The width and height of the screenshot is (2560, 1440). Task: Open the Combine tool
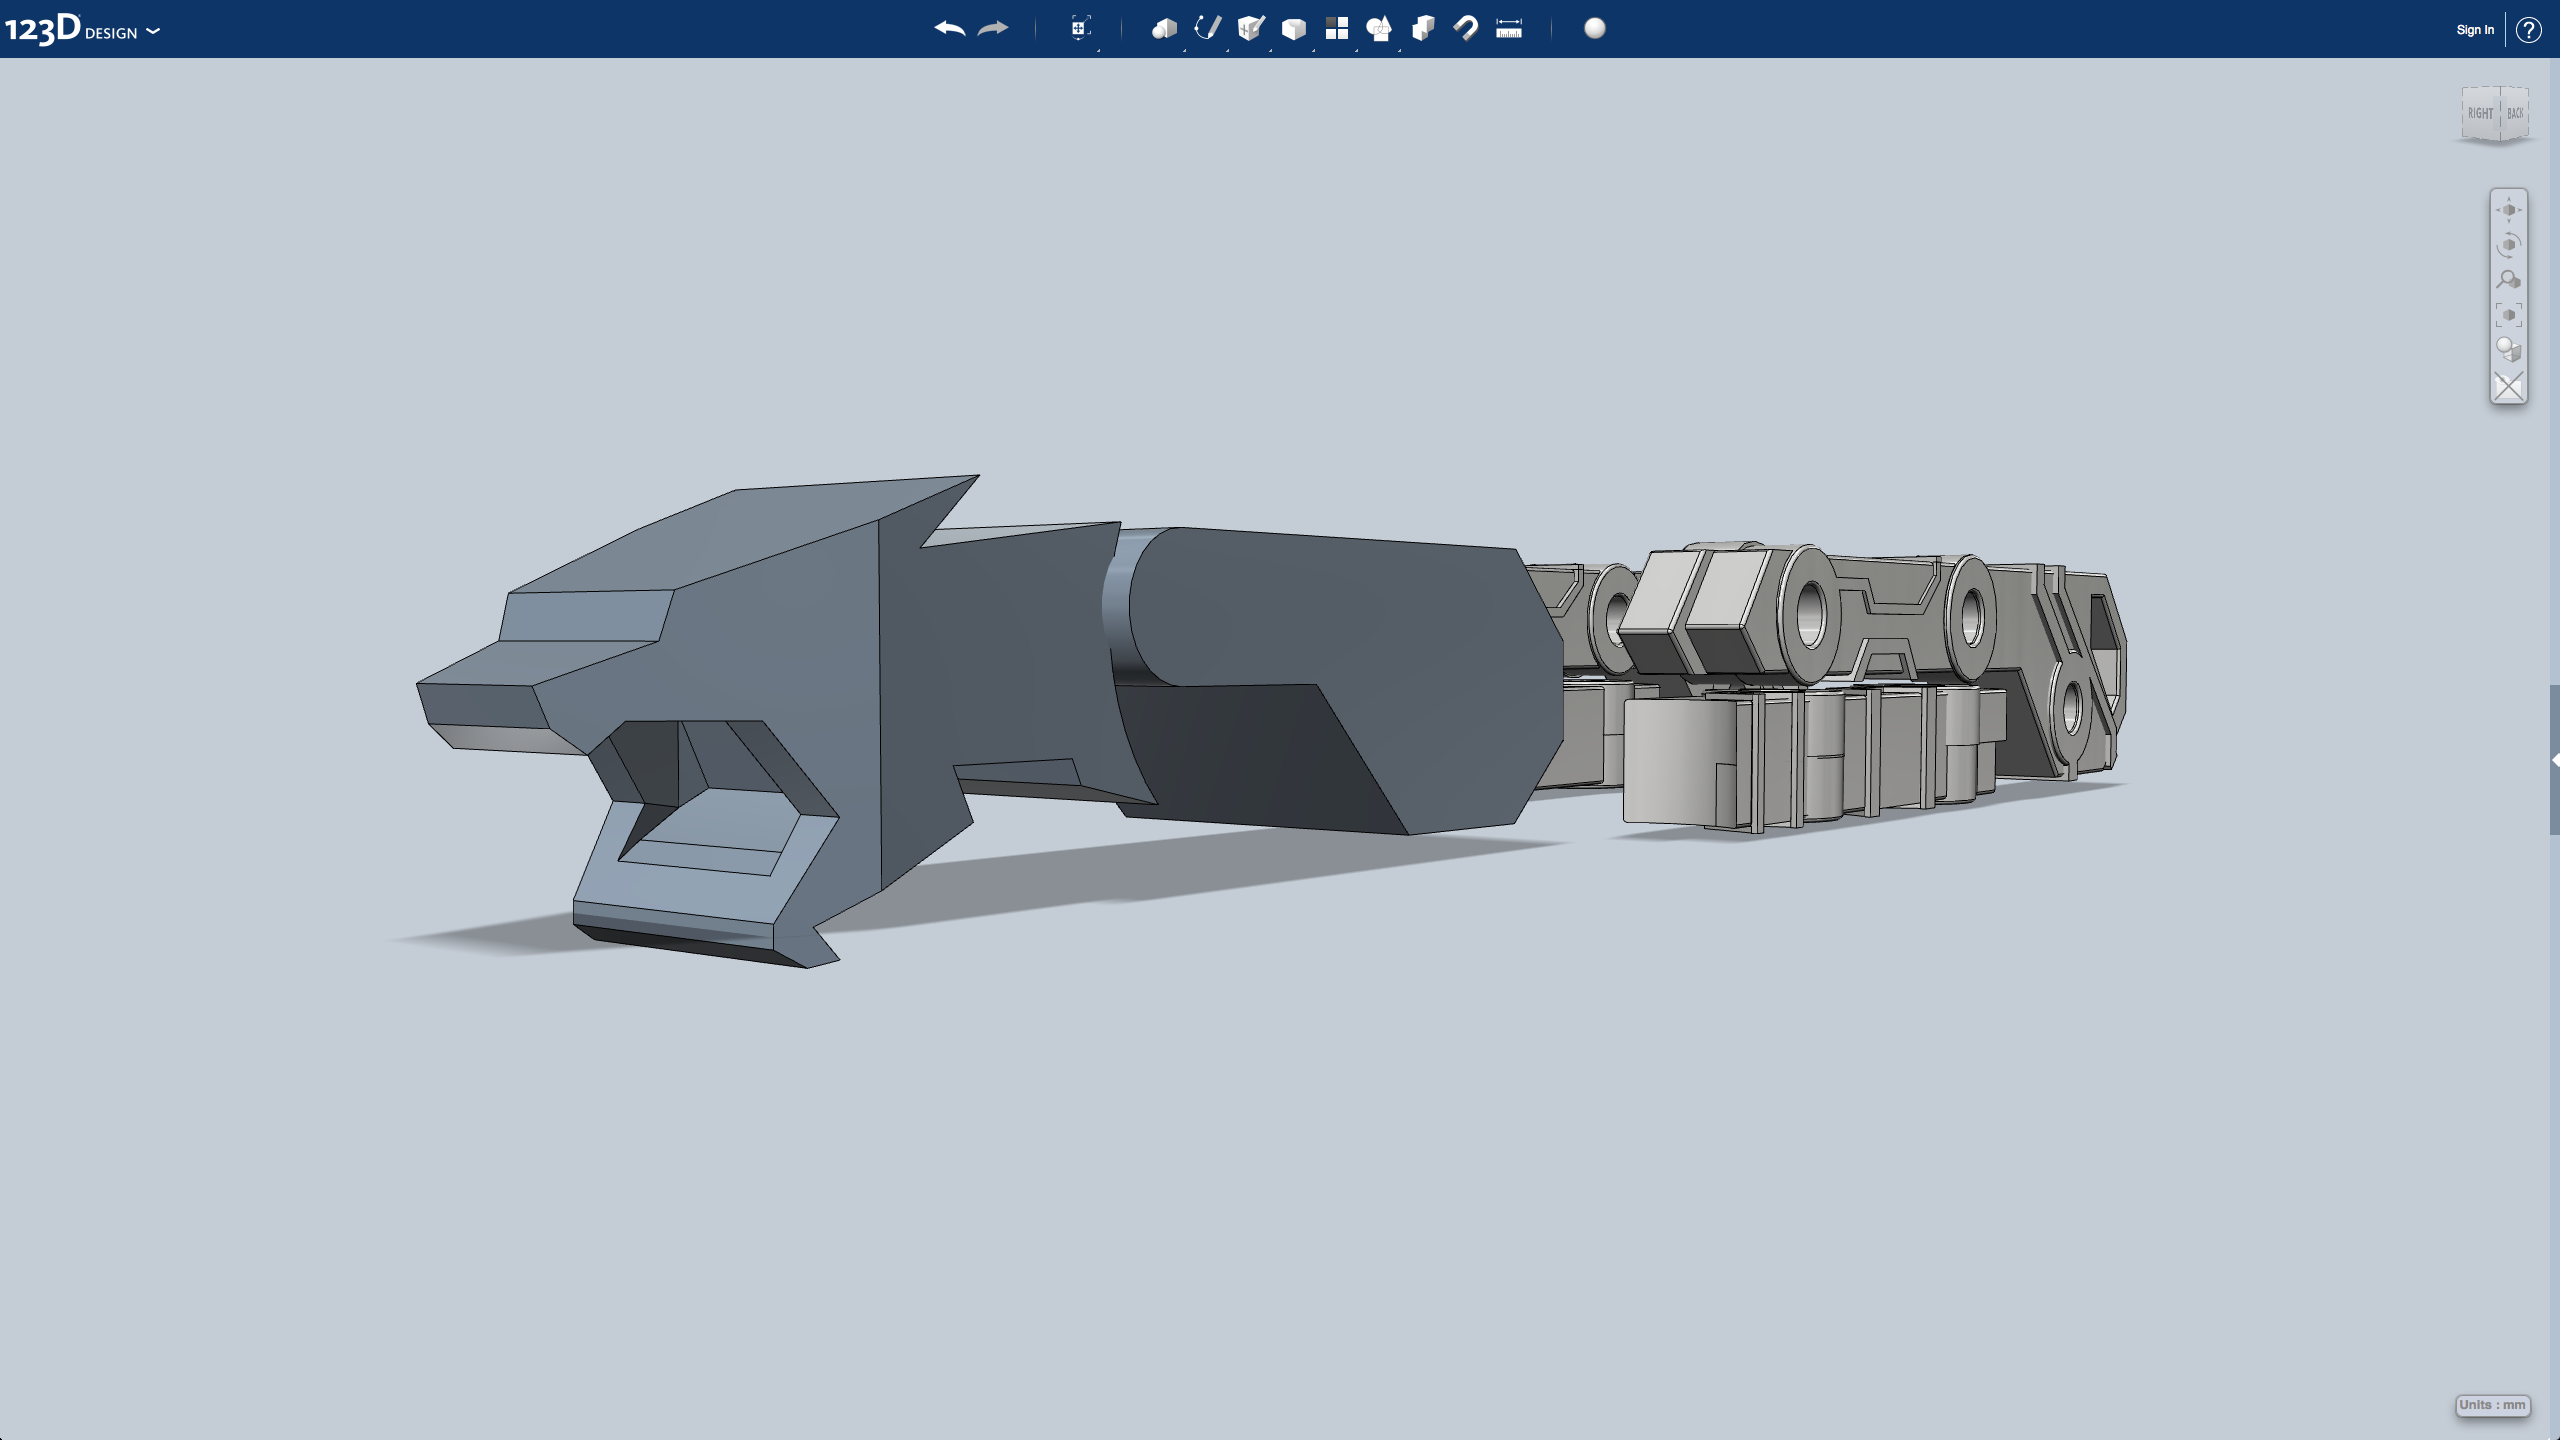1423,29
